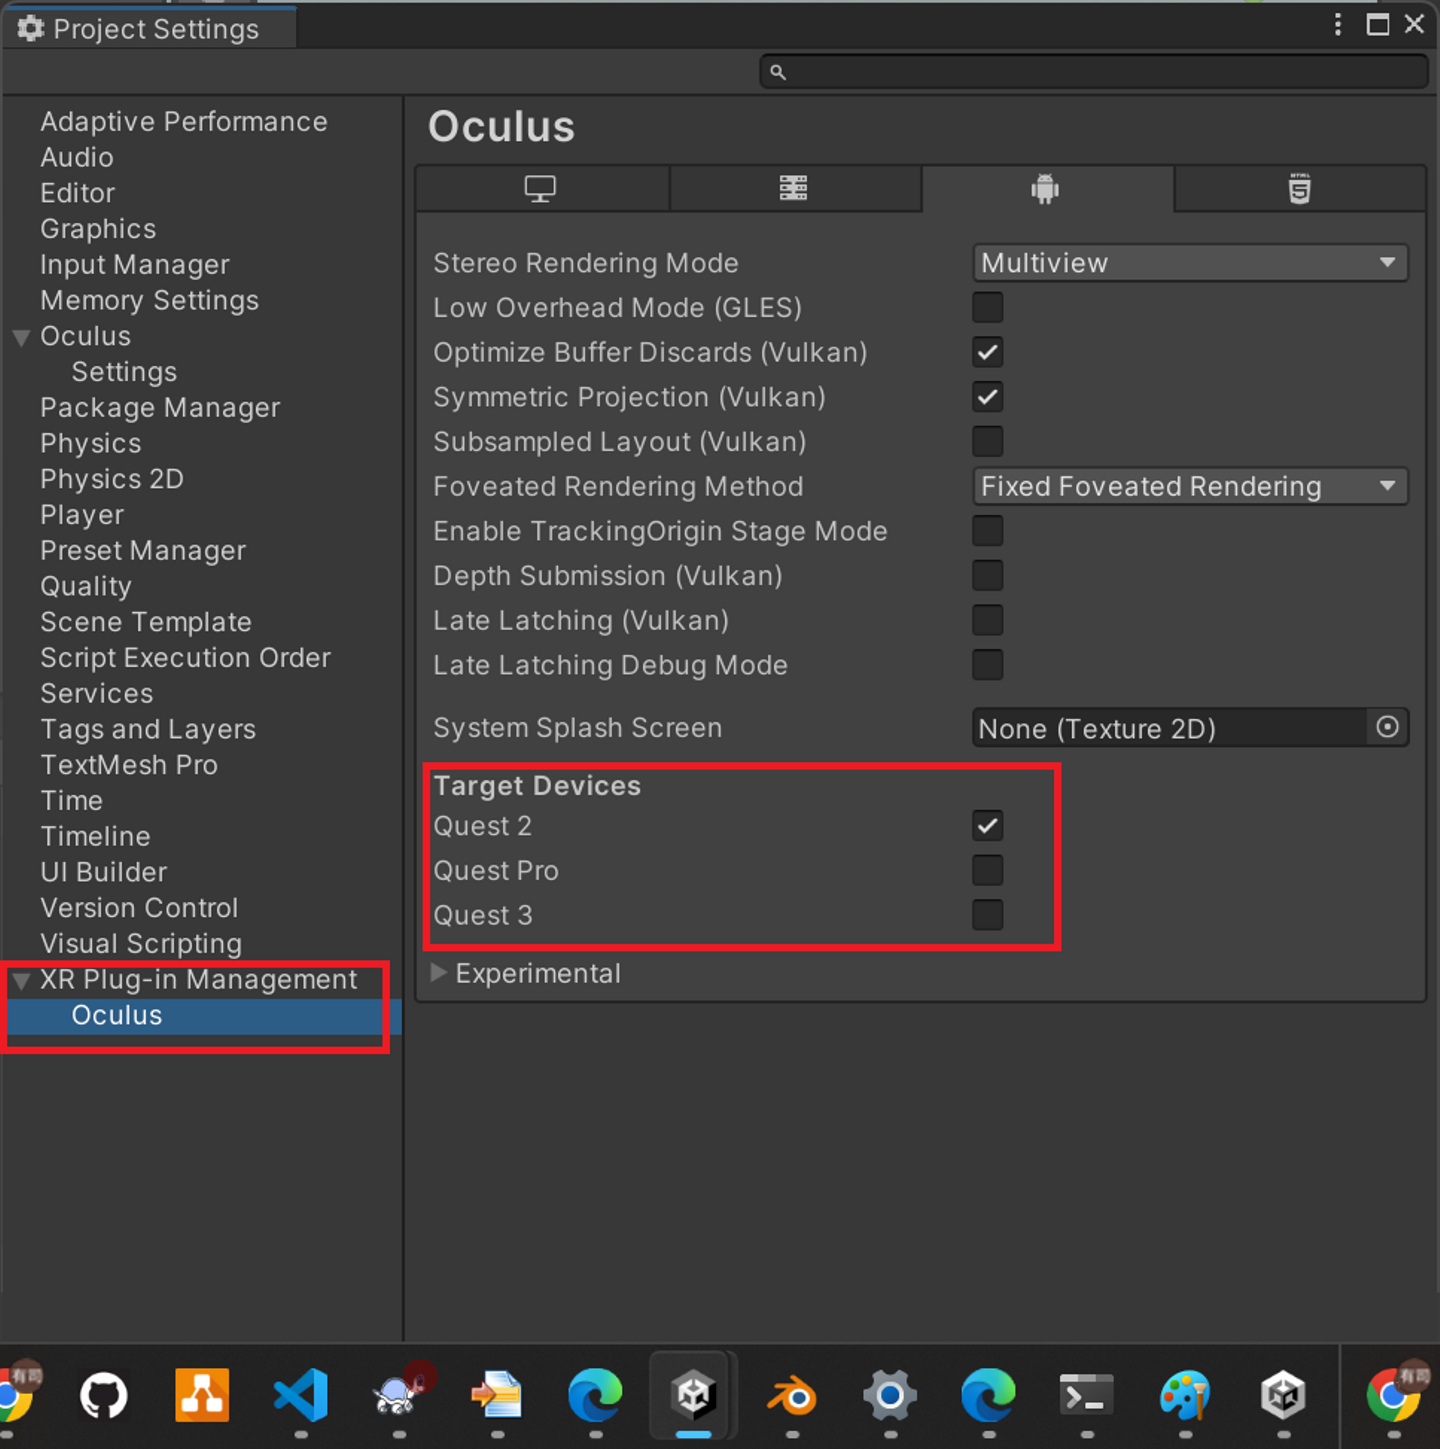Select UI Builder category

tap(104, 872)
